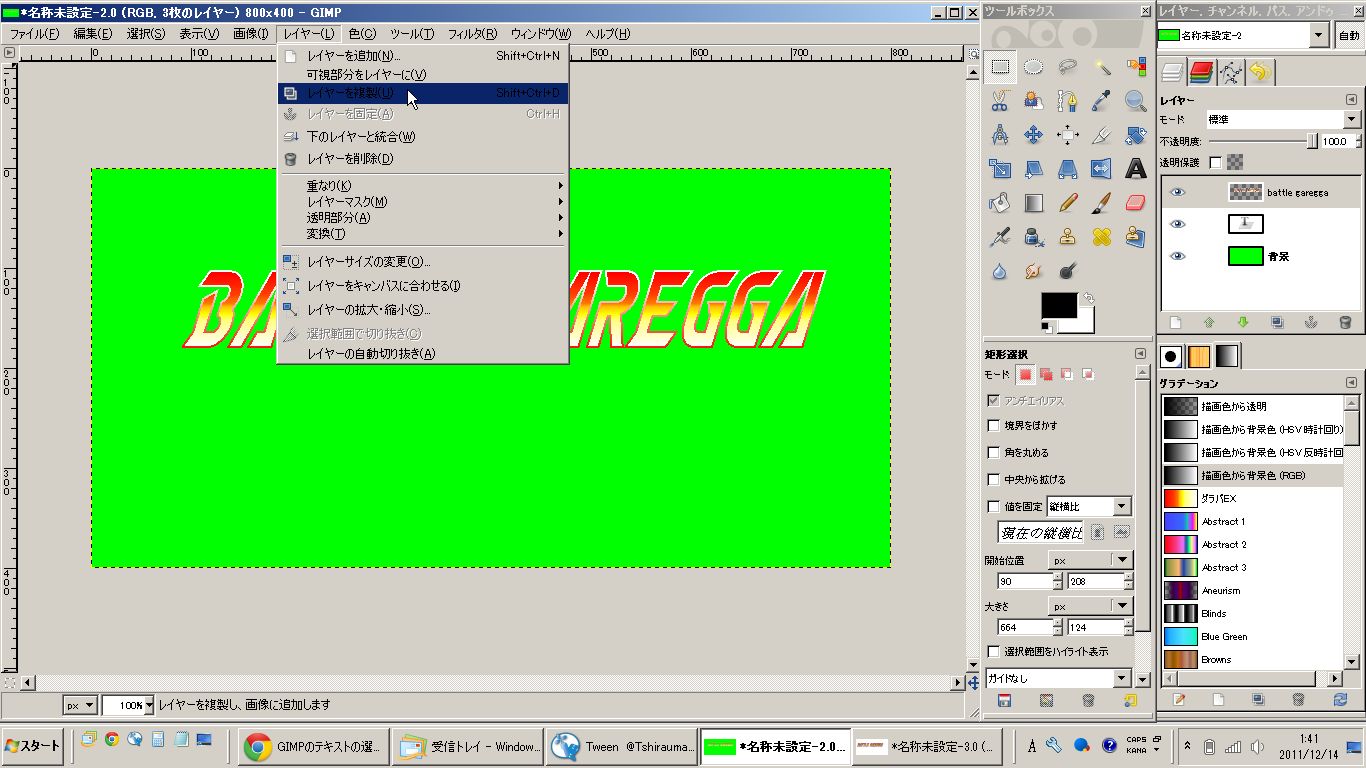Viewport: 1366px width, 768px height.
Task: Click the black foreground color swatch
Action: 1058,305
